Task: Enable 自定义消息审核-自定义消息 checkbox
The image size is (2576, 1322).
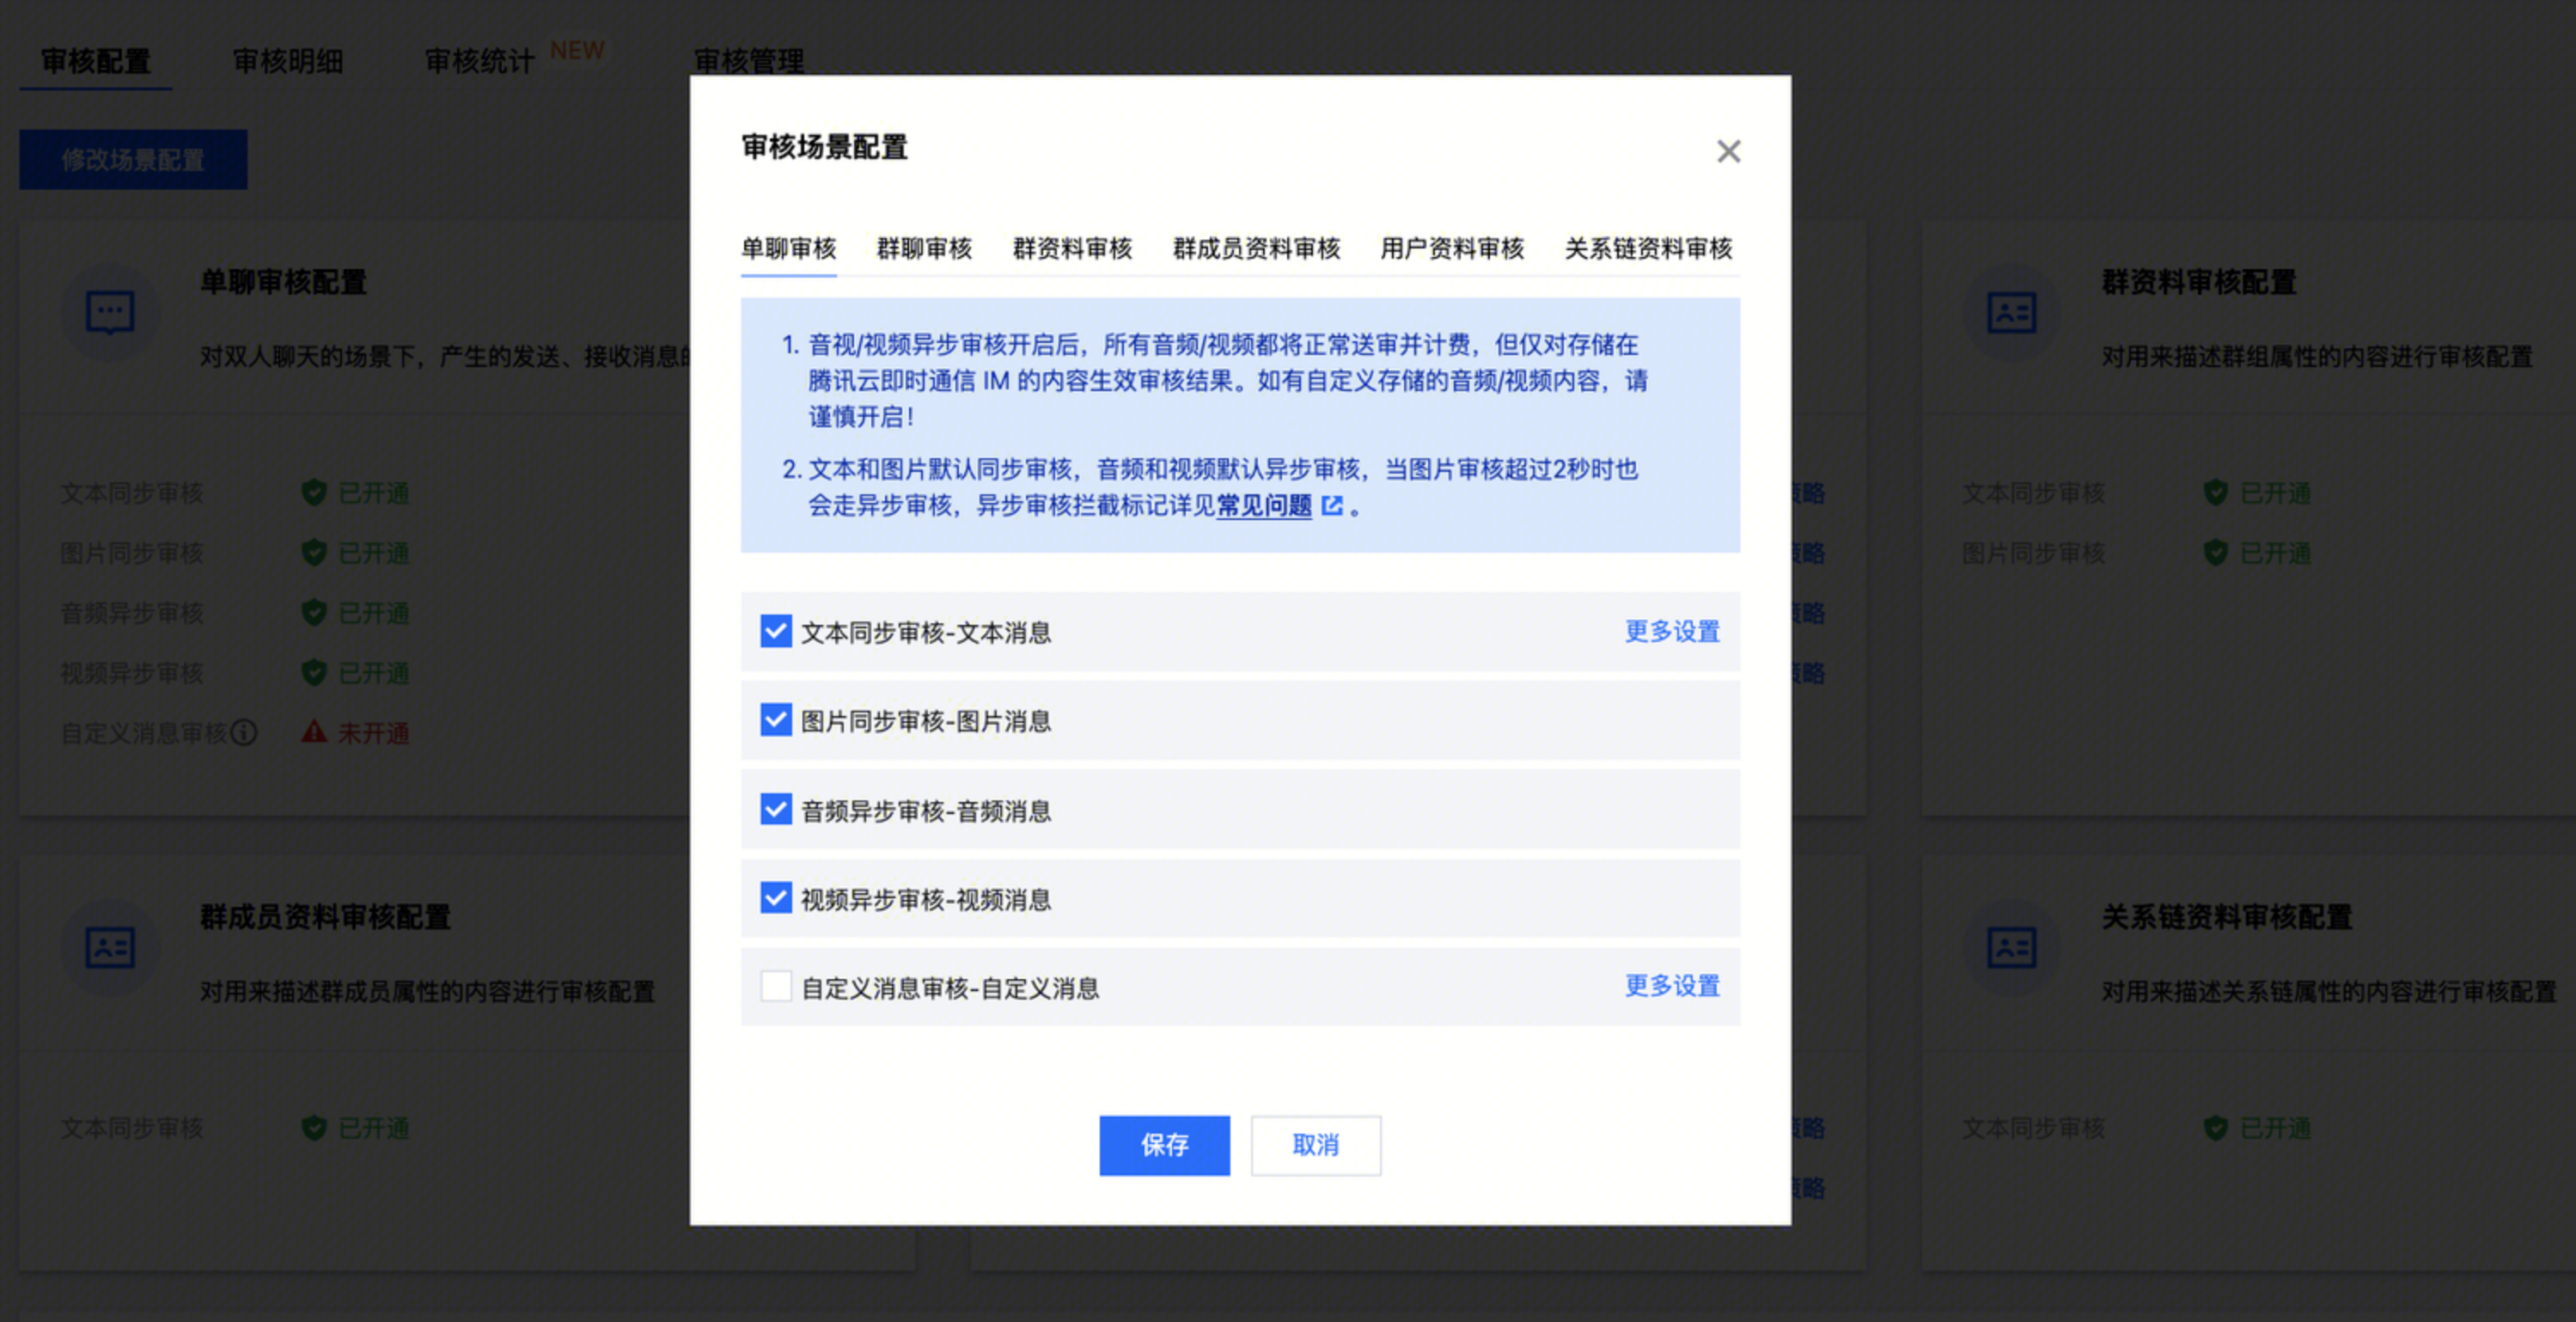Action: pos(776,986)
